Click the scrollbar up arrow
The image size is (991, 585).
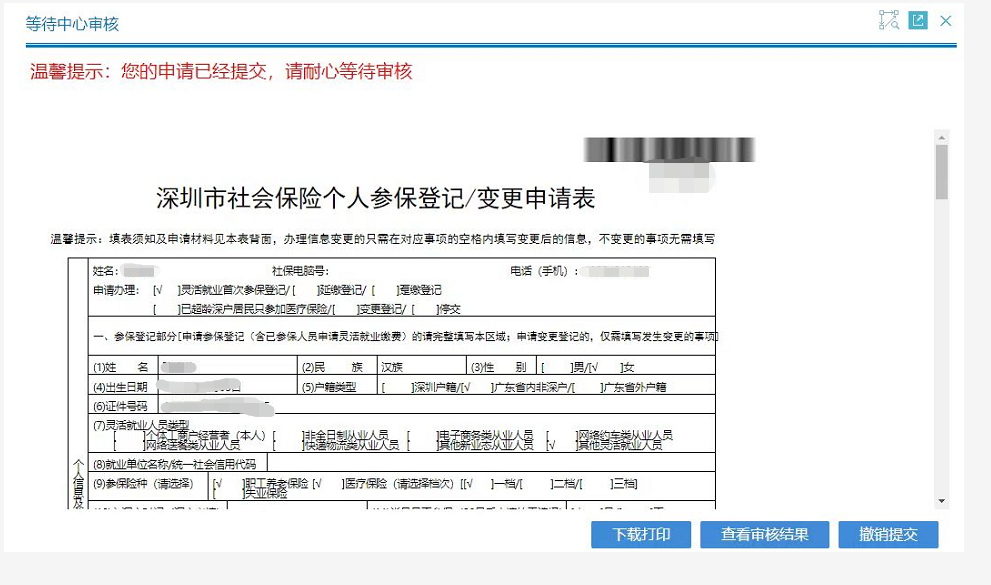(x=942, y=137)
